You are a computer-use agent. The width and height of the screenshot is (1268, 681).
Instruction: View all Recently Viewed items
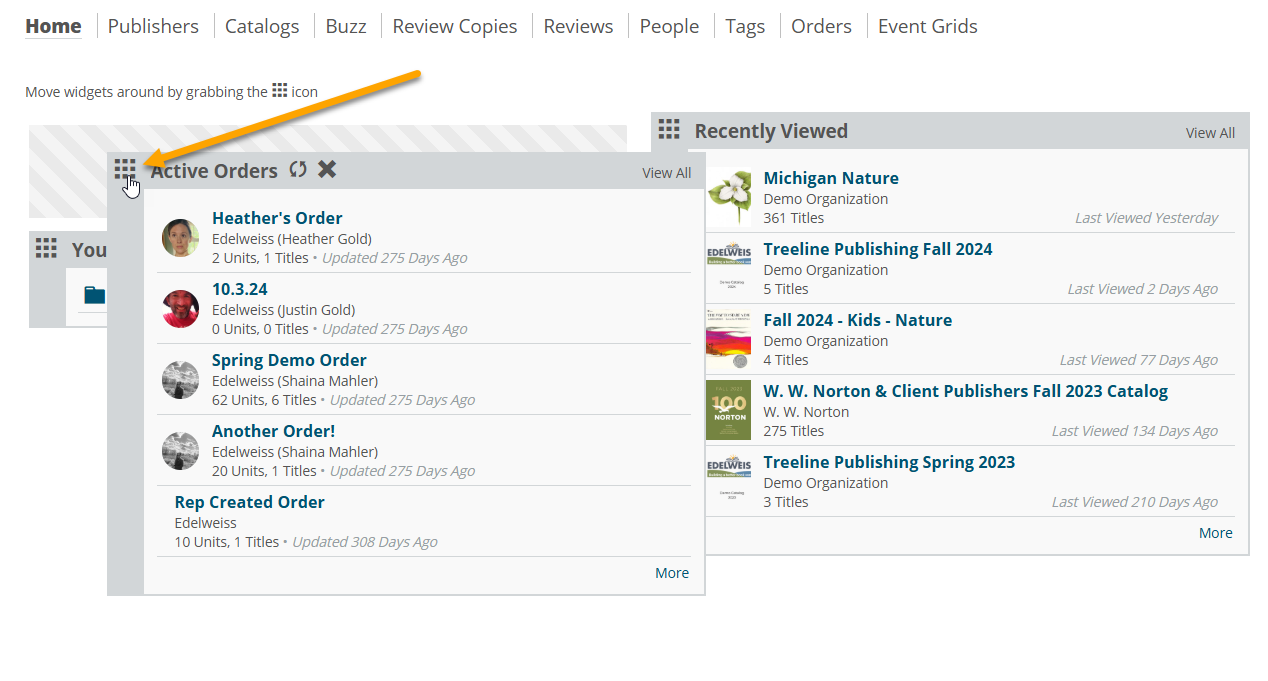tap(1210, 133)
